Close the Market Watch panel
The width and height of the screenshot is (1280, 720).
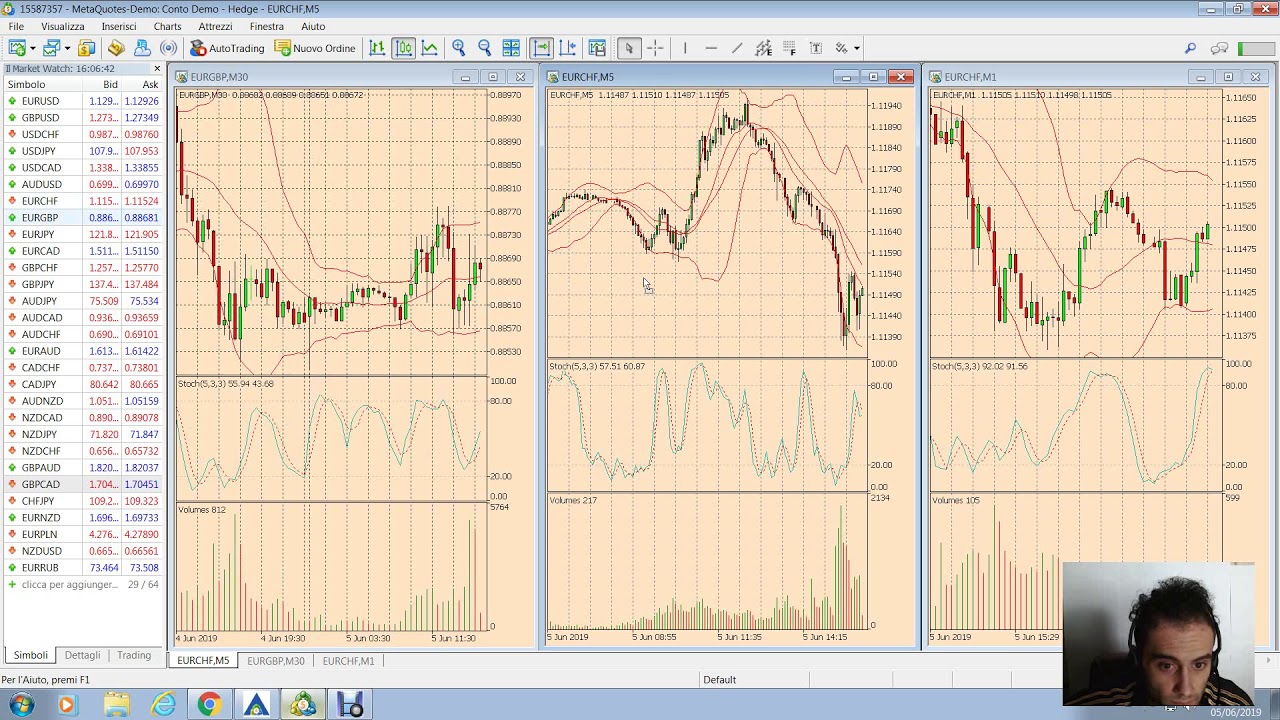pos(157,68)
